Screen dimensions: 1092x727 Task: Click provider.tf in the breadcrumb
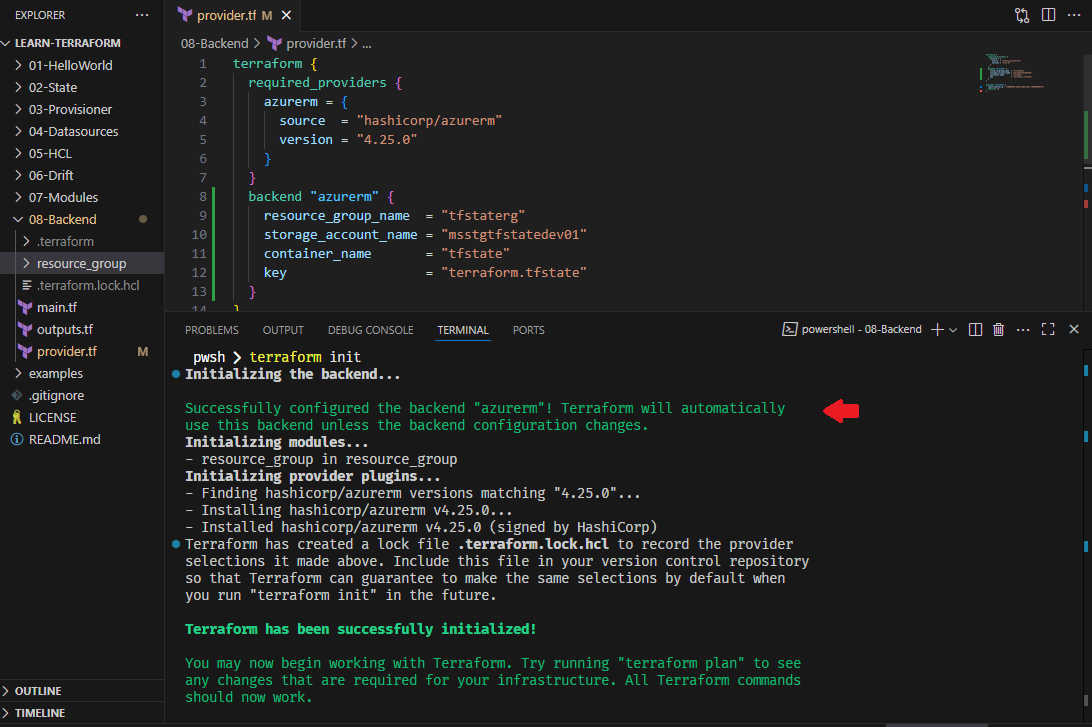tap(316, 43)
